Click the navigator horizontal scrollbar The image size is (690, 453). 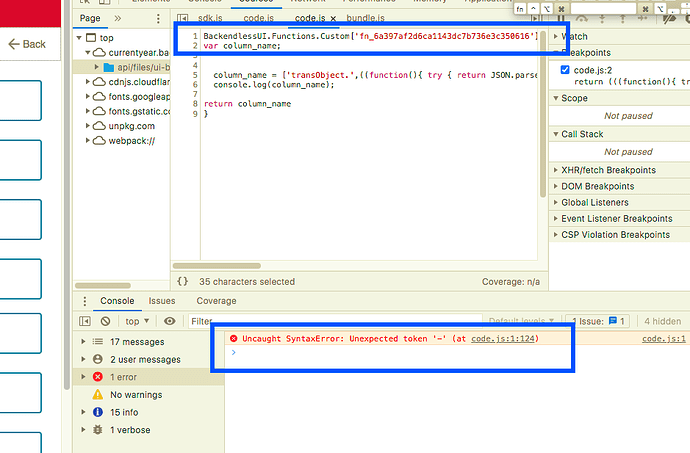coord(103,285)
